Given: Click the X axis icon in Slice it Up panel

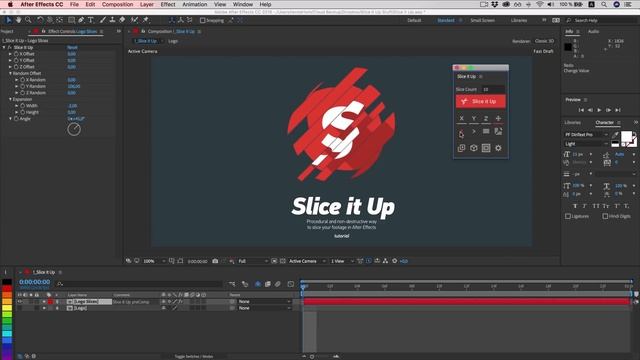Looking at the screenshot, I should pyautogui.click(x=462, y=118).
